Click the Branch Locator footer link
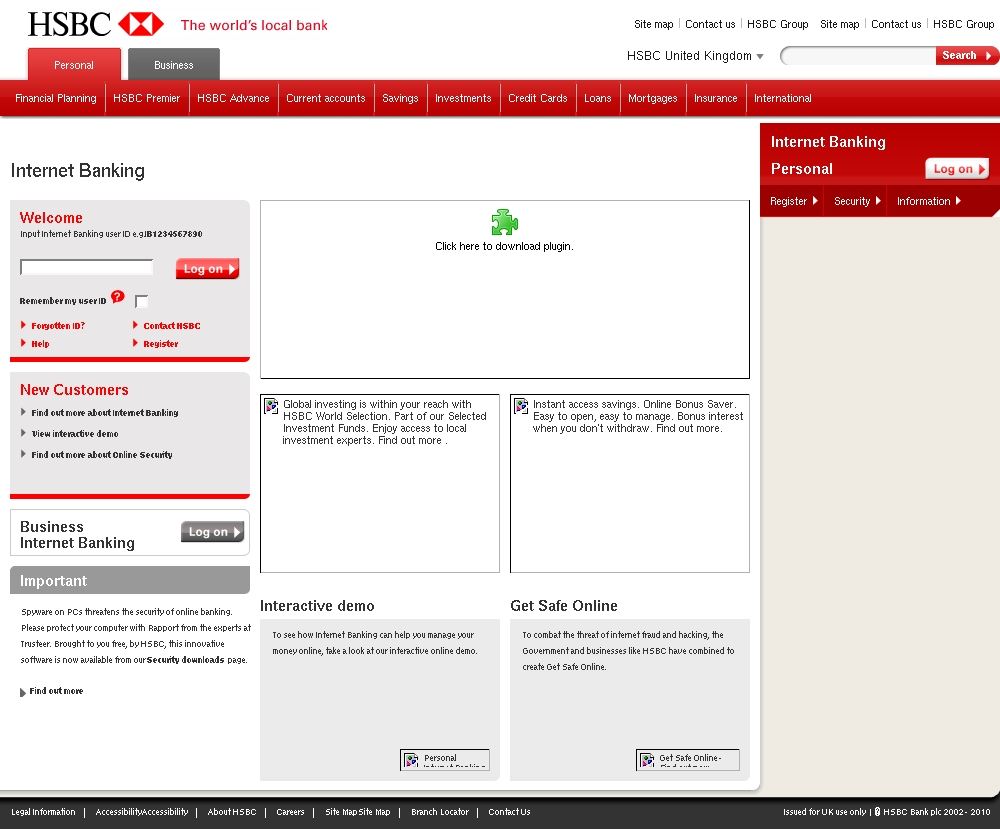 pos(440,812)
